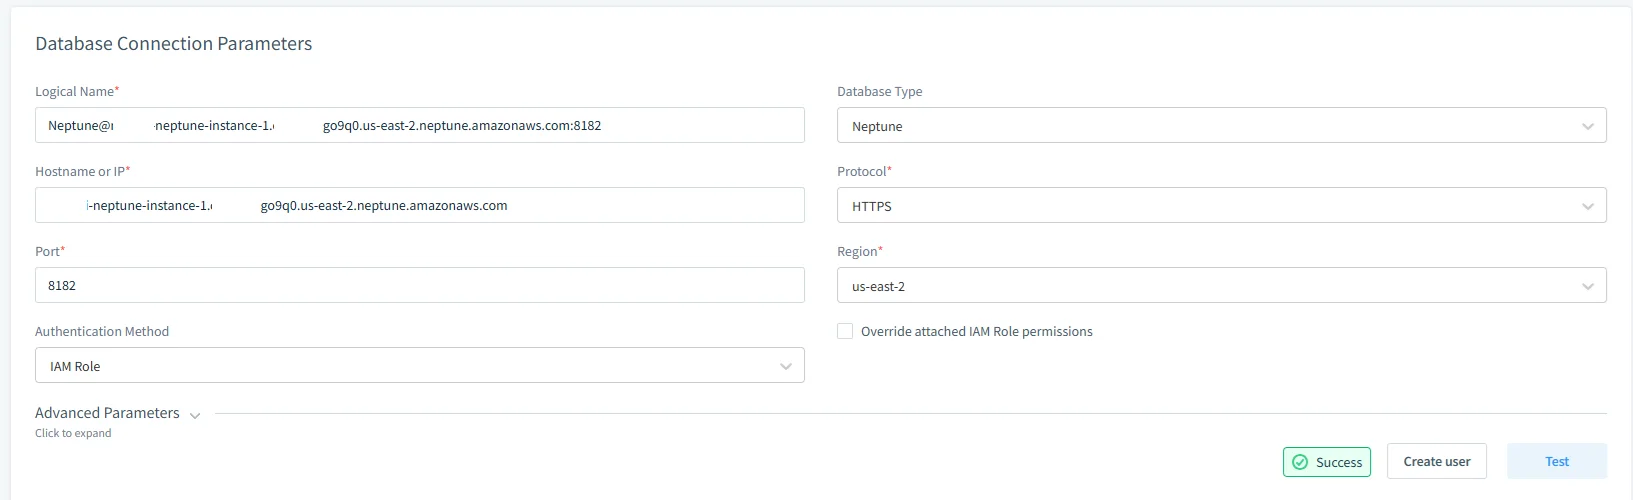Image resolution: width=1633 pixels, height=500 pixels.
Task: Click the Logical Name label
Action: tap(75, 91)
